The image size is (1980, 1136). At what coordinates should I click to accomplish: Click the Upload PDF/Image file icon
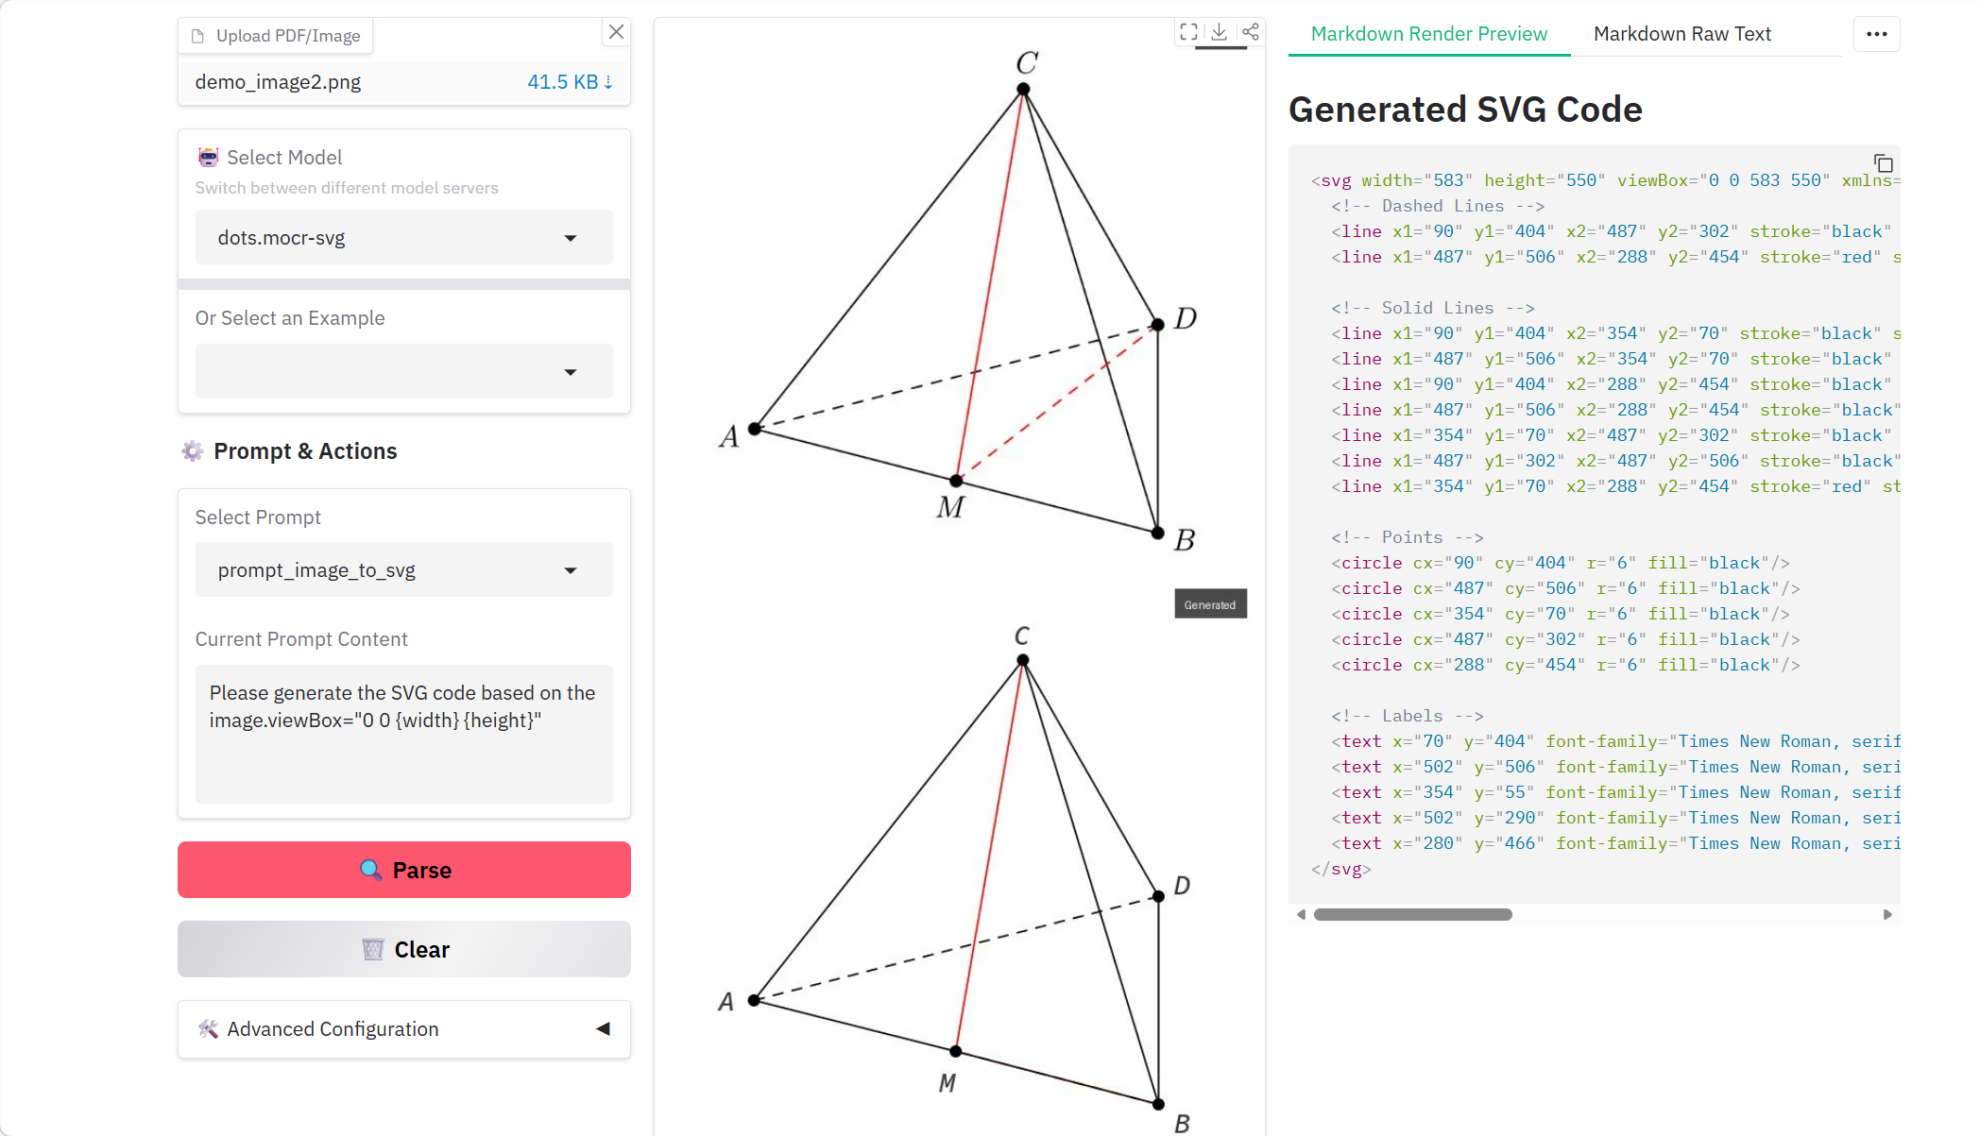pyautogui.click(x=198, y=36)
